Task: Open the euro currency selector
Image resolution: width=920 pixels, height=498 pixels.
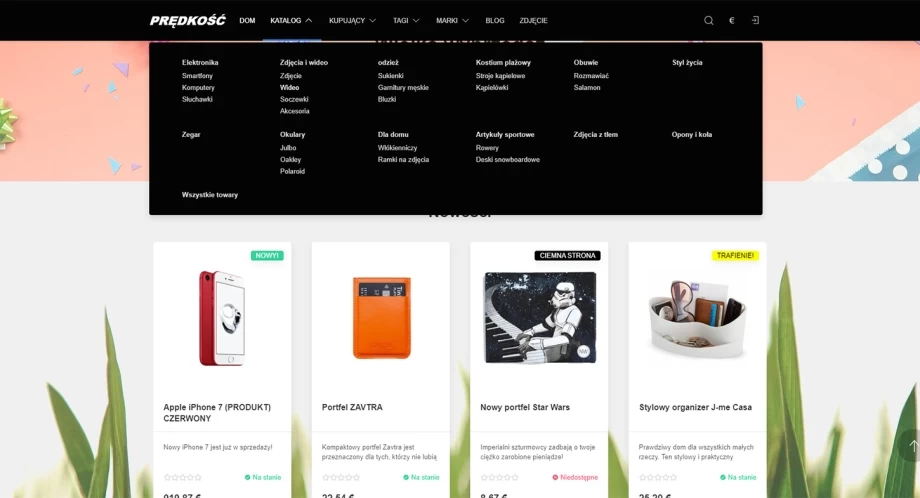Action: (x=731, y=20)
